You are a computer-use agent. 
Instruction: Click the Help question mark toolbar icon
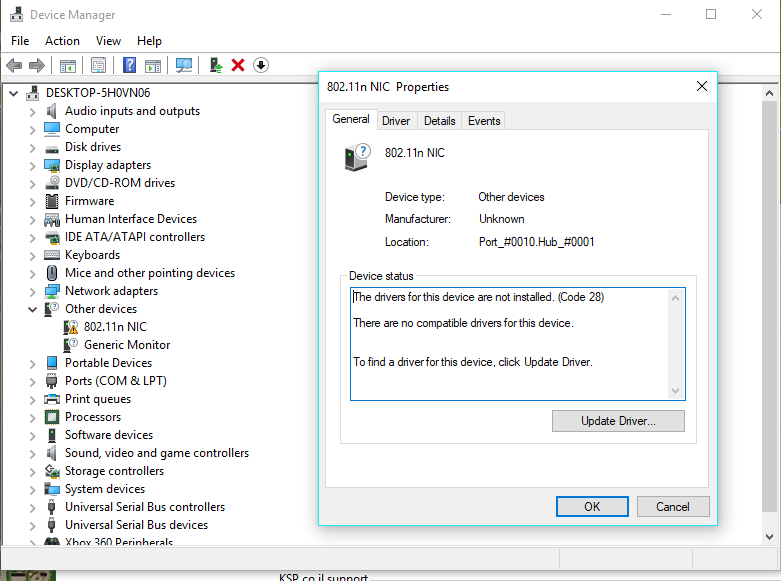pos(129,65)
